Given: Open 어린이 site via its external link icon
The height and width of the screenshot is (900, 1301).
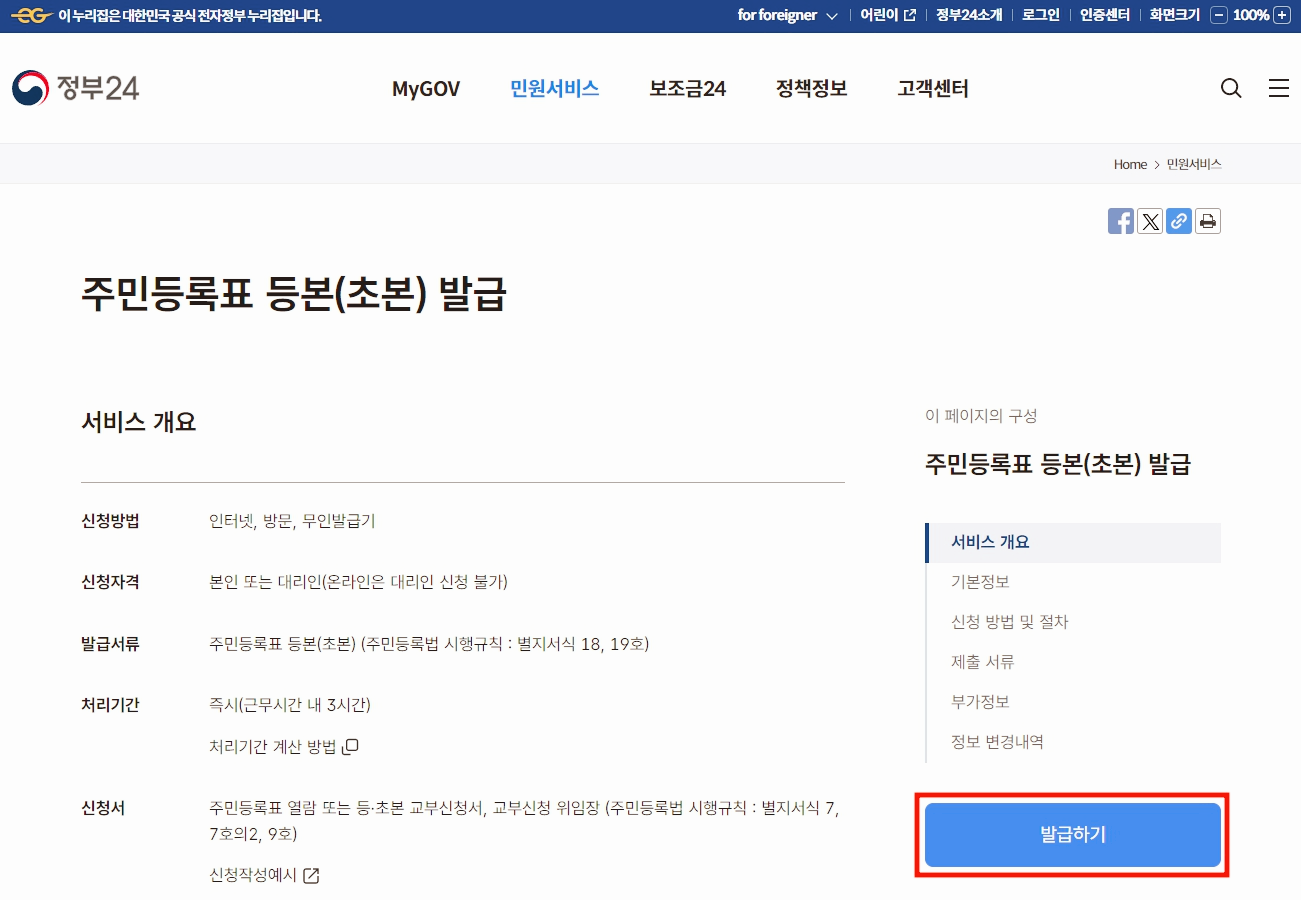Looking at the screenshot, I should 907,15.
